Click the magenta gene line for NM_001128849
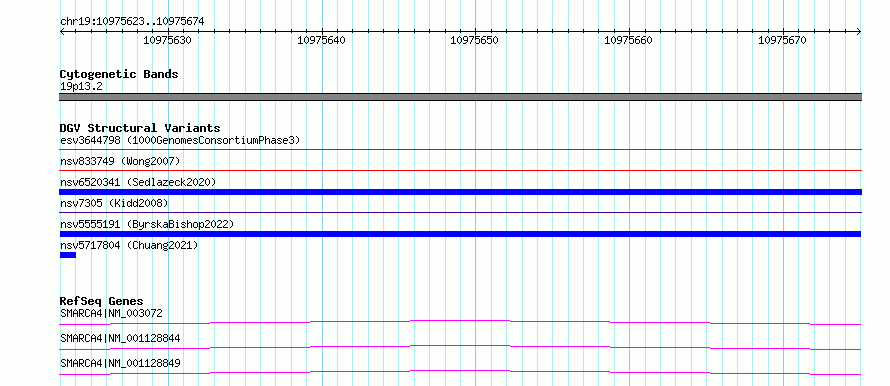The image size is (890, 386). [x=460, y=372]
